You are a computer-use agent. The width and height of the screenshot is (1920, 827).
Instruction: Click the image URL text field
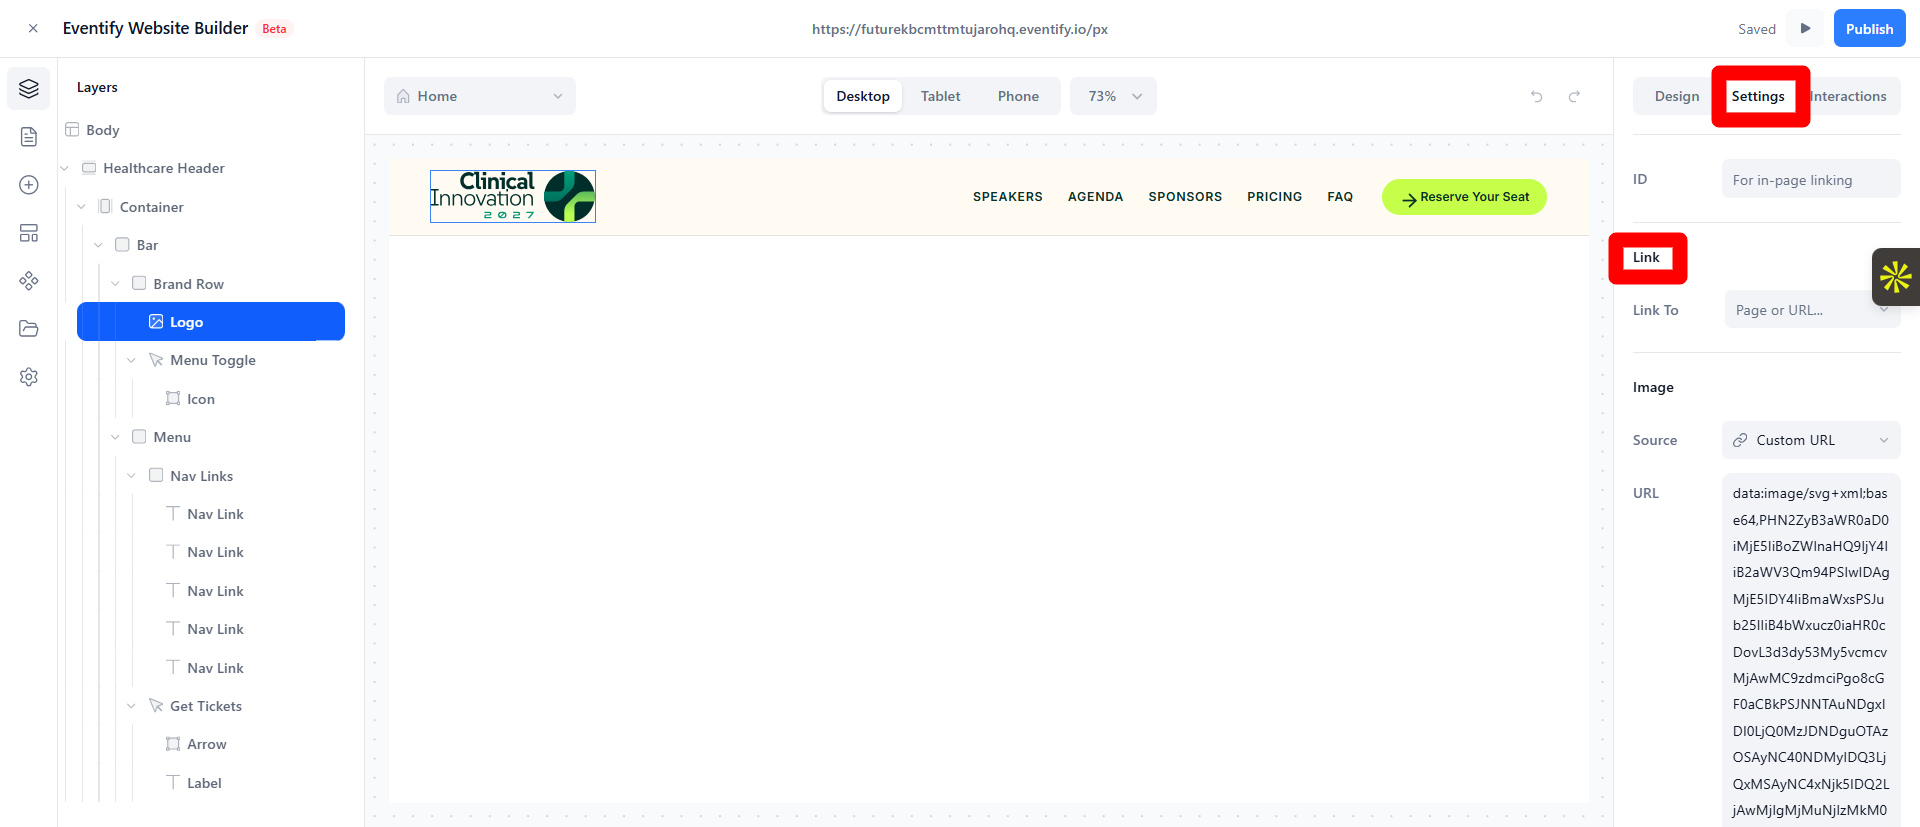(x=1811, y=650)
